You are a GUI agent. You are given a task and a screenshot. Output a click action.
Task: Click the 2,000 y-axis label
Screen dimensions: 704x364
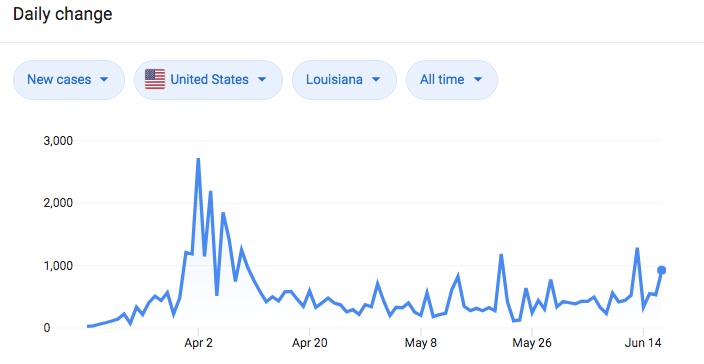coord(58,203)
